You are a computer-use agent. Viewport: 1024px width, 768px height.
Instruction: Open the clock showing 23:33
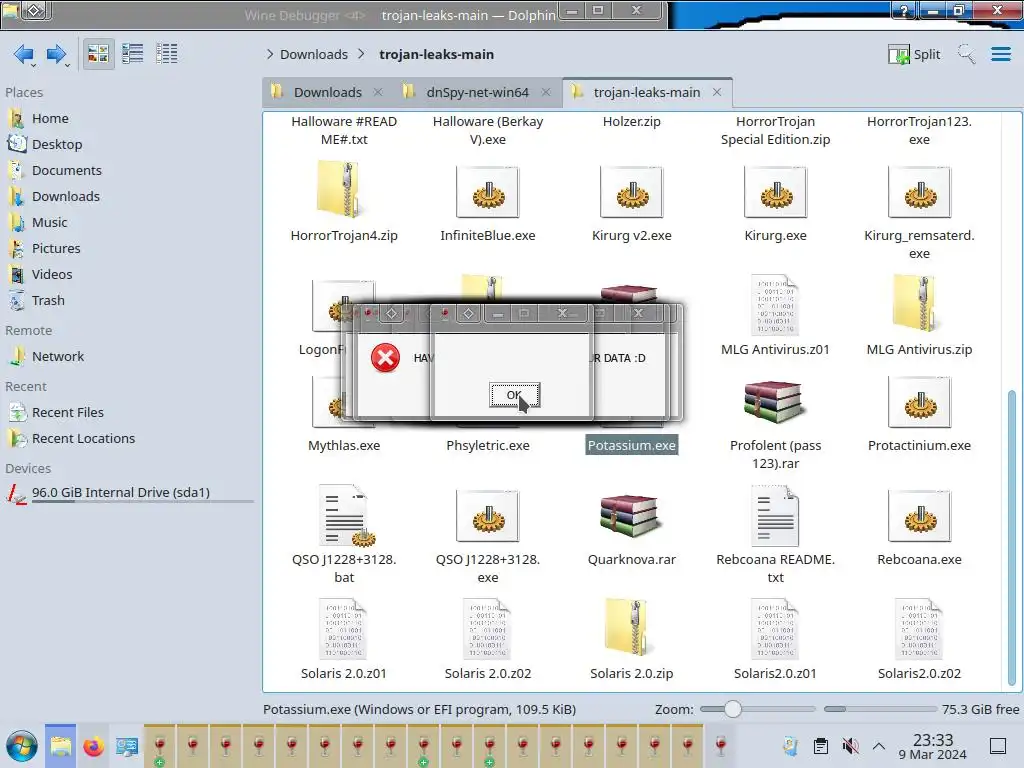pyautogui.click(x=933, y=746)
